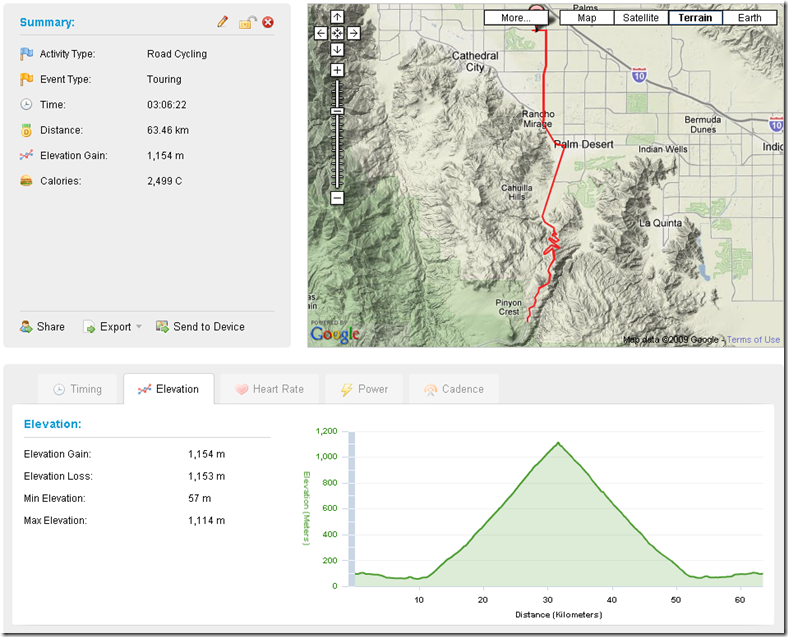Click the '57 m' Min Elevation value
Viewport: 788px width, 637px height.
[200, 498]
